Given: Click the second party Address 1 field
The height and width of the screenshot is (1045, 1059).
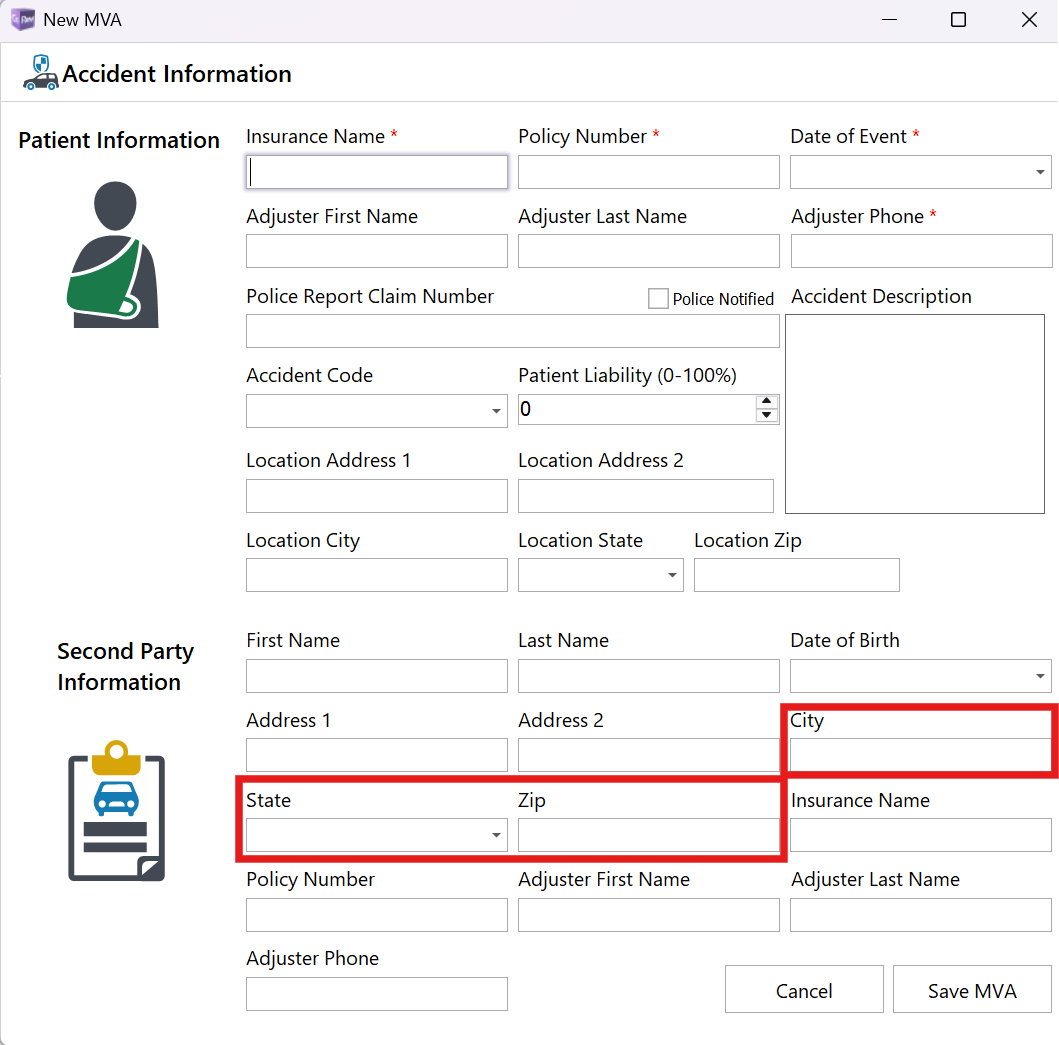Looking at the screenshot, I should point(377,755).
